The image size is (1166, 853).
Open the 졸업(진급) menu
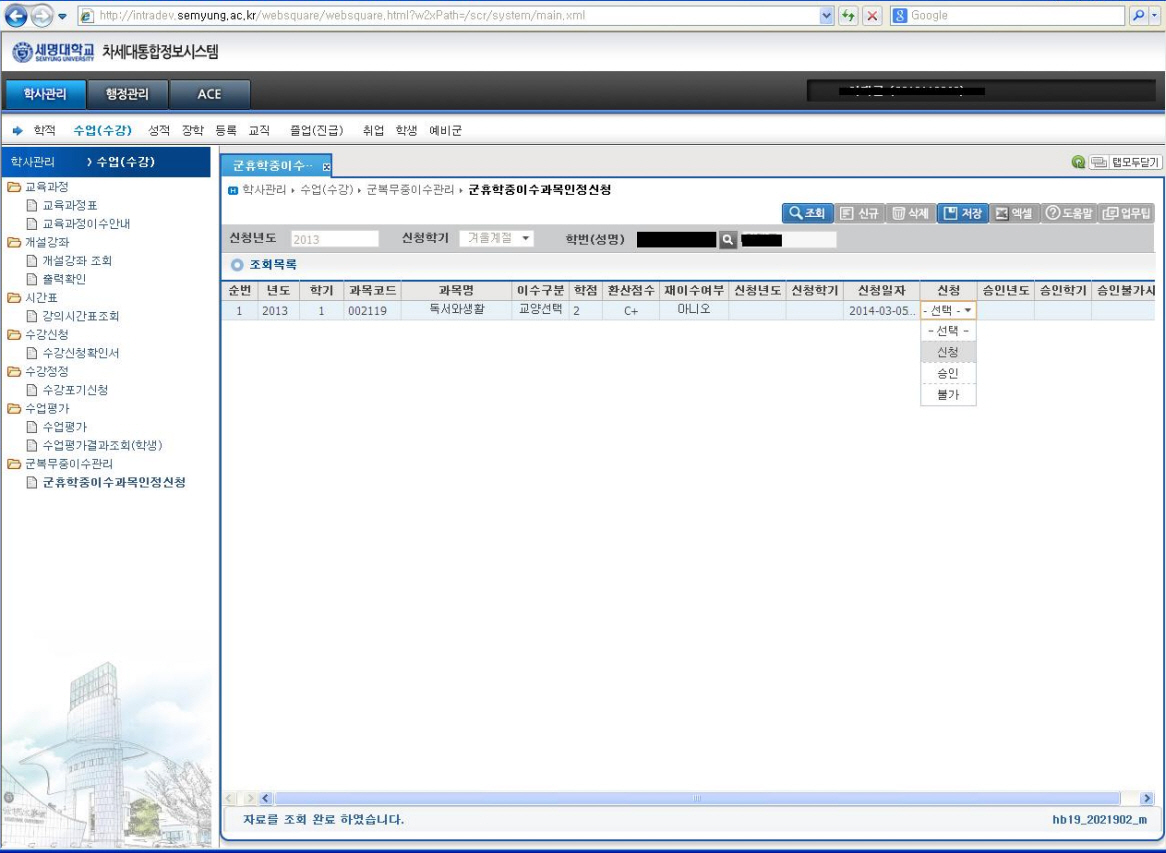pyautogui.click(x=317, y=131)
